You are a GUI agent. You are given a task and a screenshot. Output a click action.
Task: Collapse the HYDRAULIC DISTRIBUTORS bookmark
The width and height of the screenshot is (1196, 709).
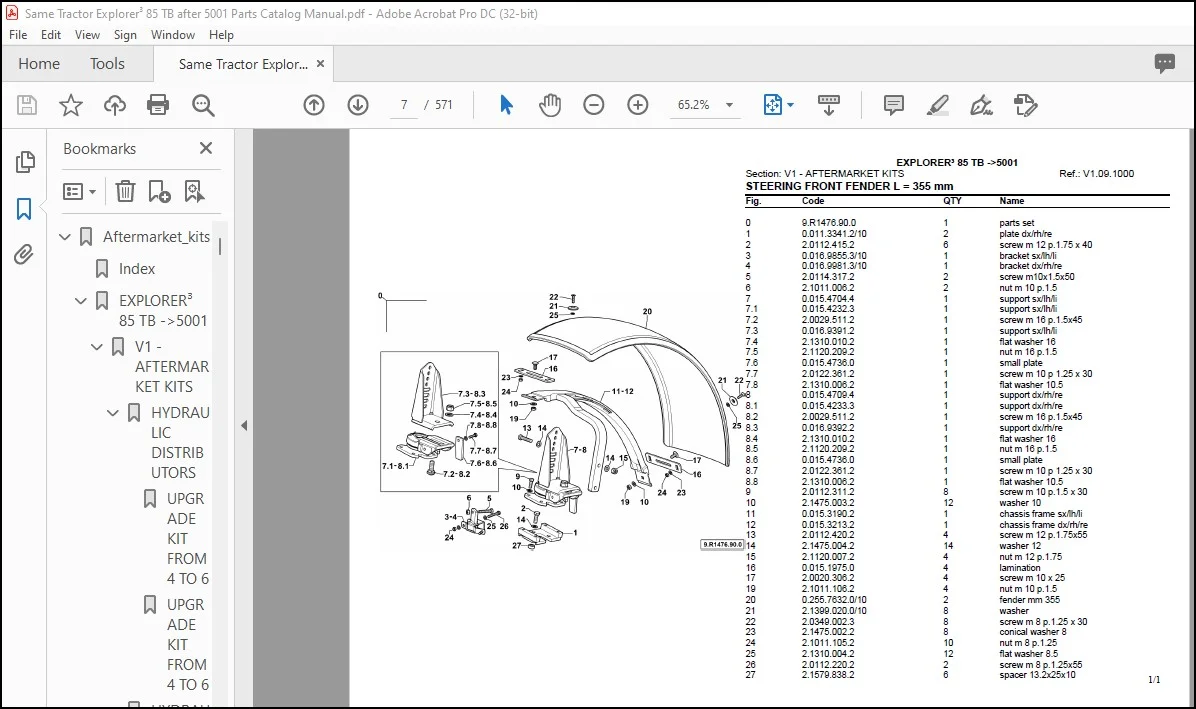click(113, 412)
